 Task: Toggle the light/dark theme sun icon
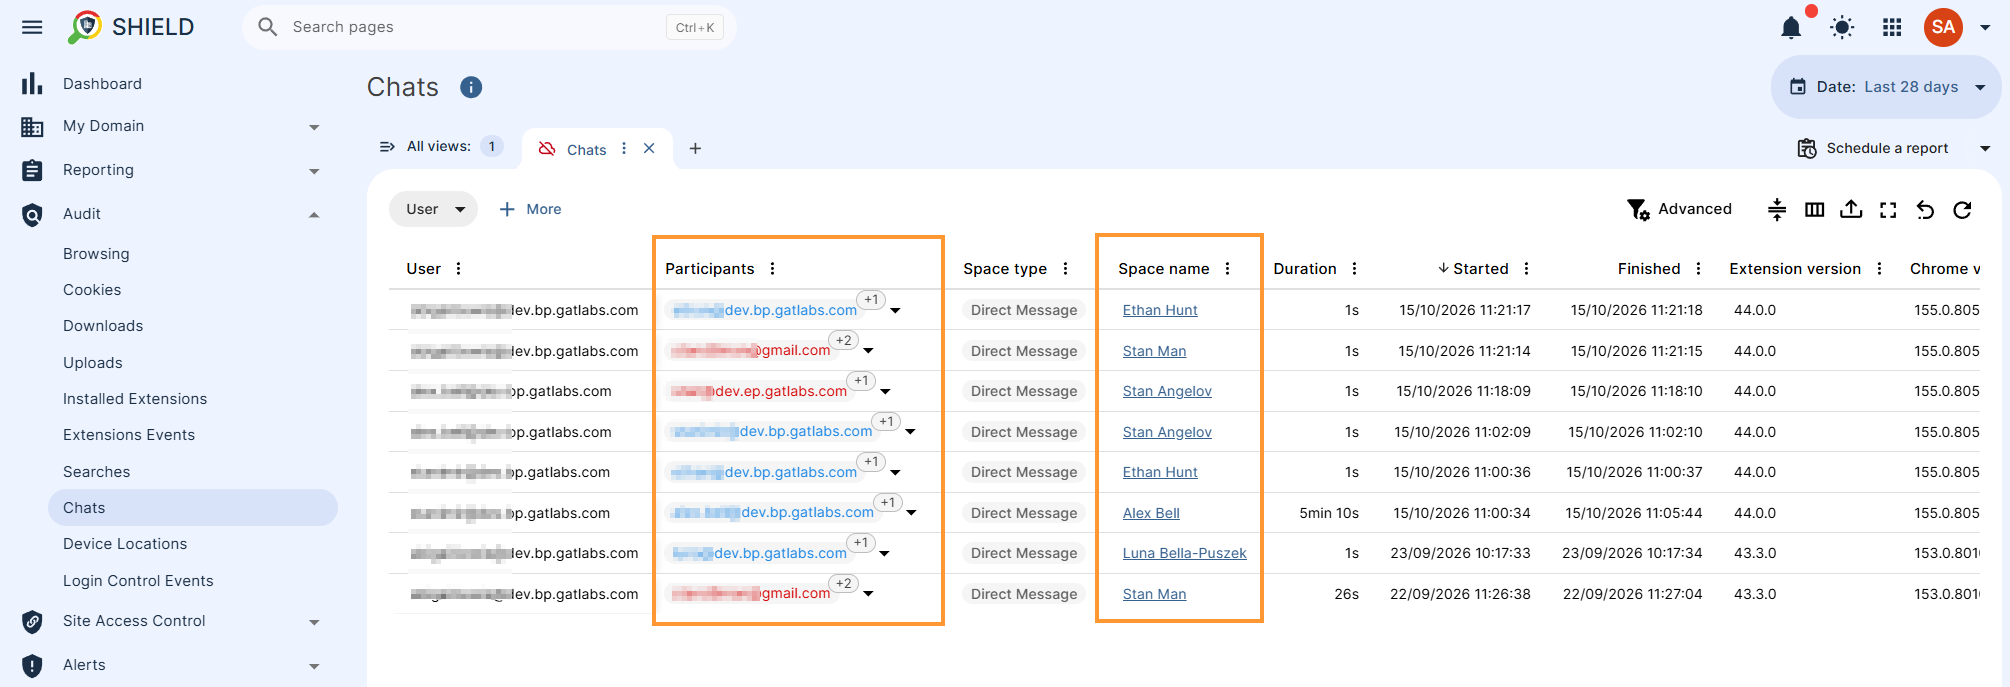1842,27
